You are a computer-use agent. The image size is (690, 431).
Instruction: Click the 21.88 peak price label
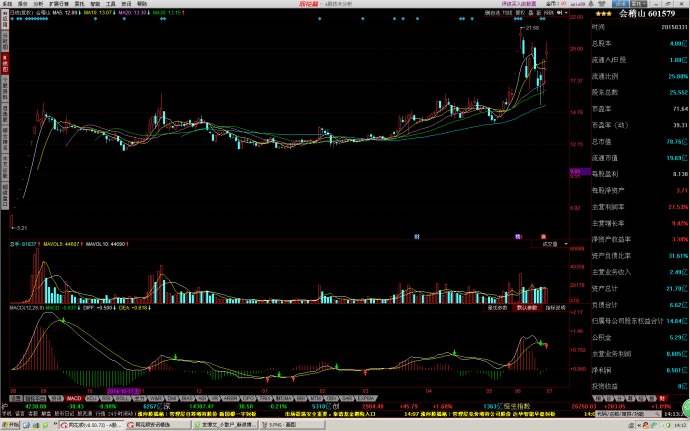click(530, 28)
